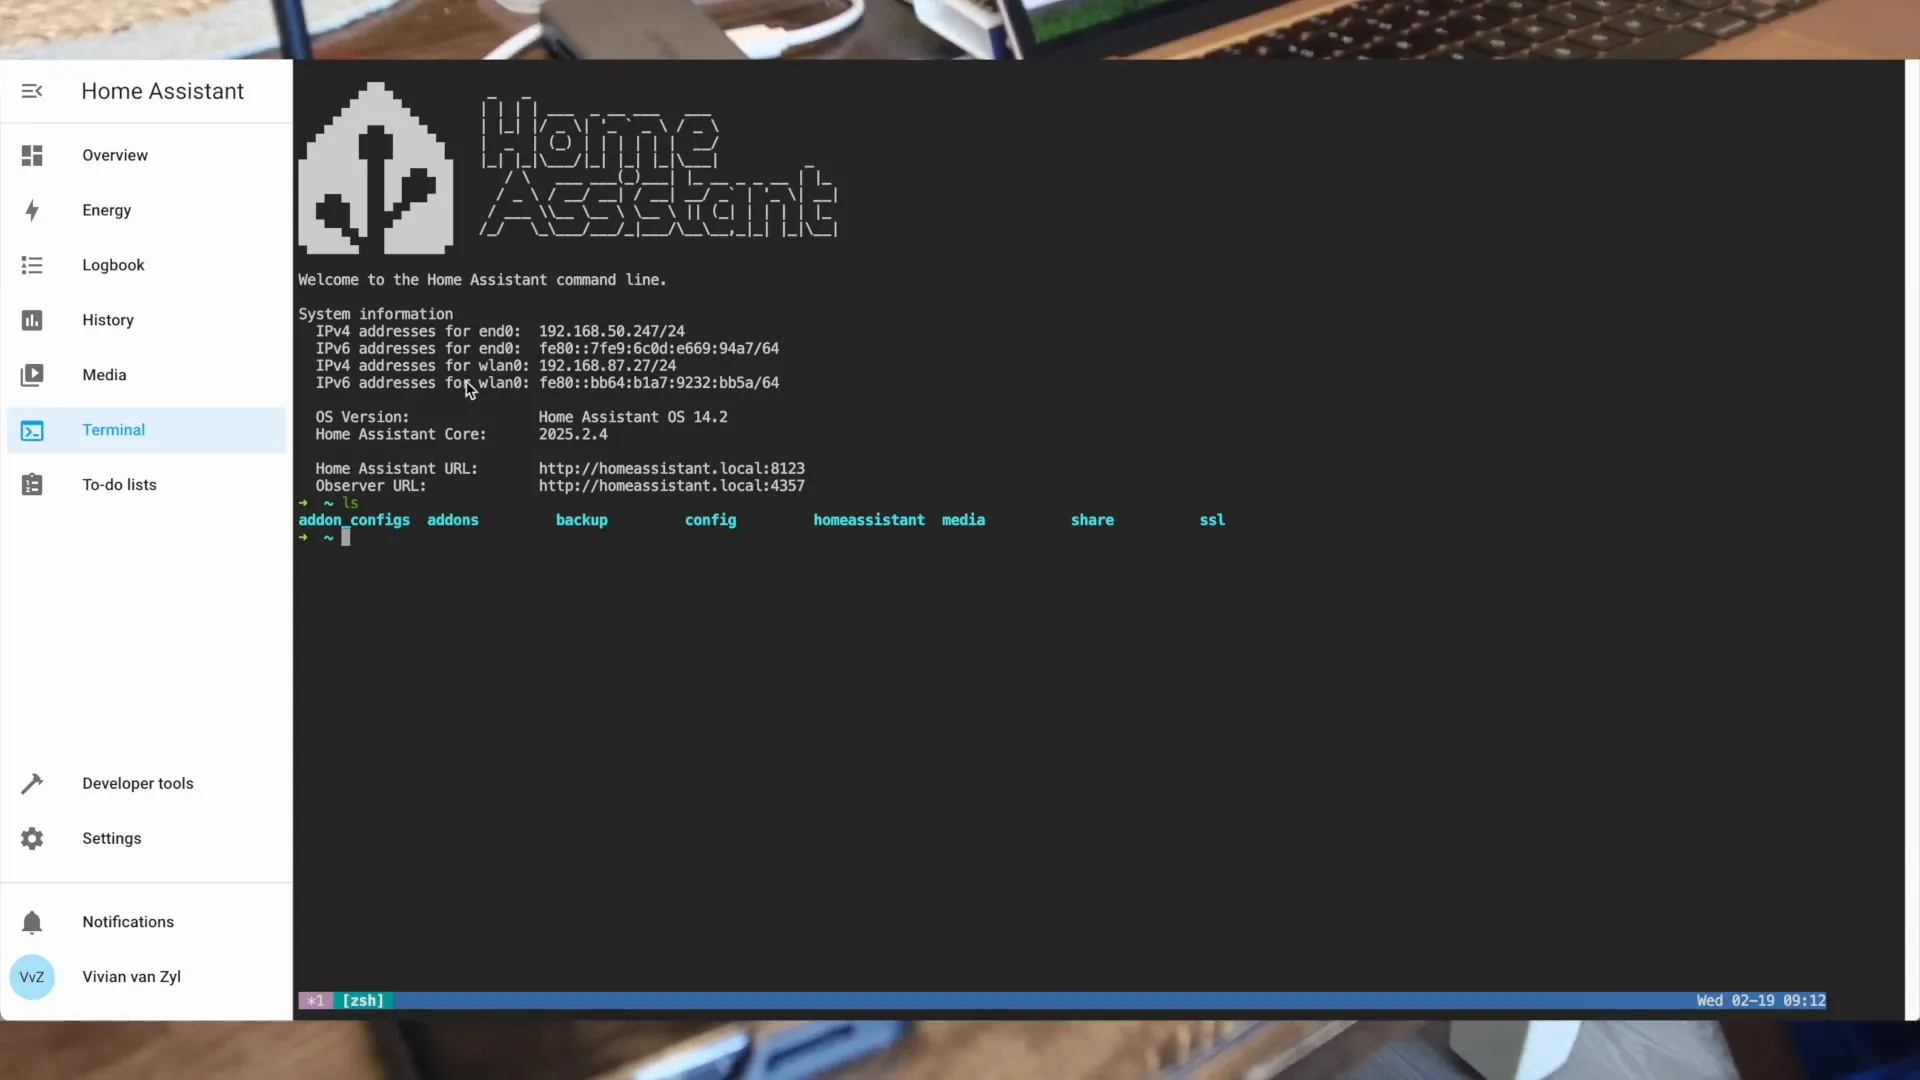Image resolution: width=1920 pixels, height=1080 pixels.
Task: Click the Notifications bell icon
Action: [x=32, y=922]
